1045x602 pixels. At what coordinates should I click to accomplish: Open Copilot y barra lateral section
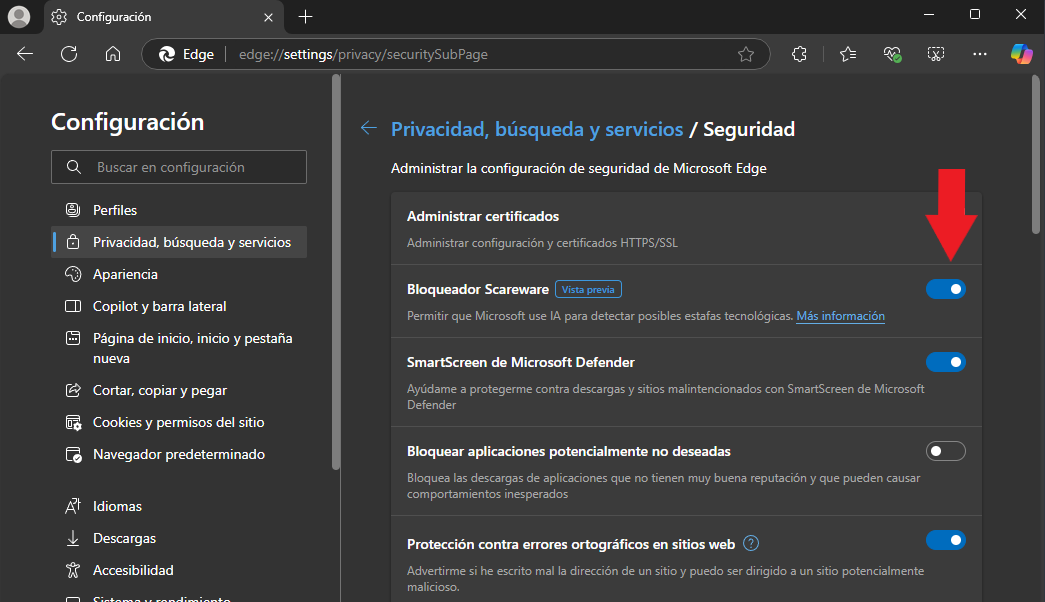tap(179, 306)
